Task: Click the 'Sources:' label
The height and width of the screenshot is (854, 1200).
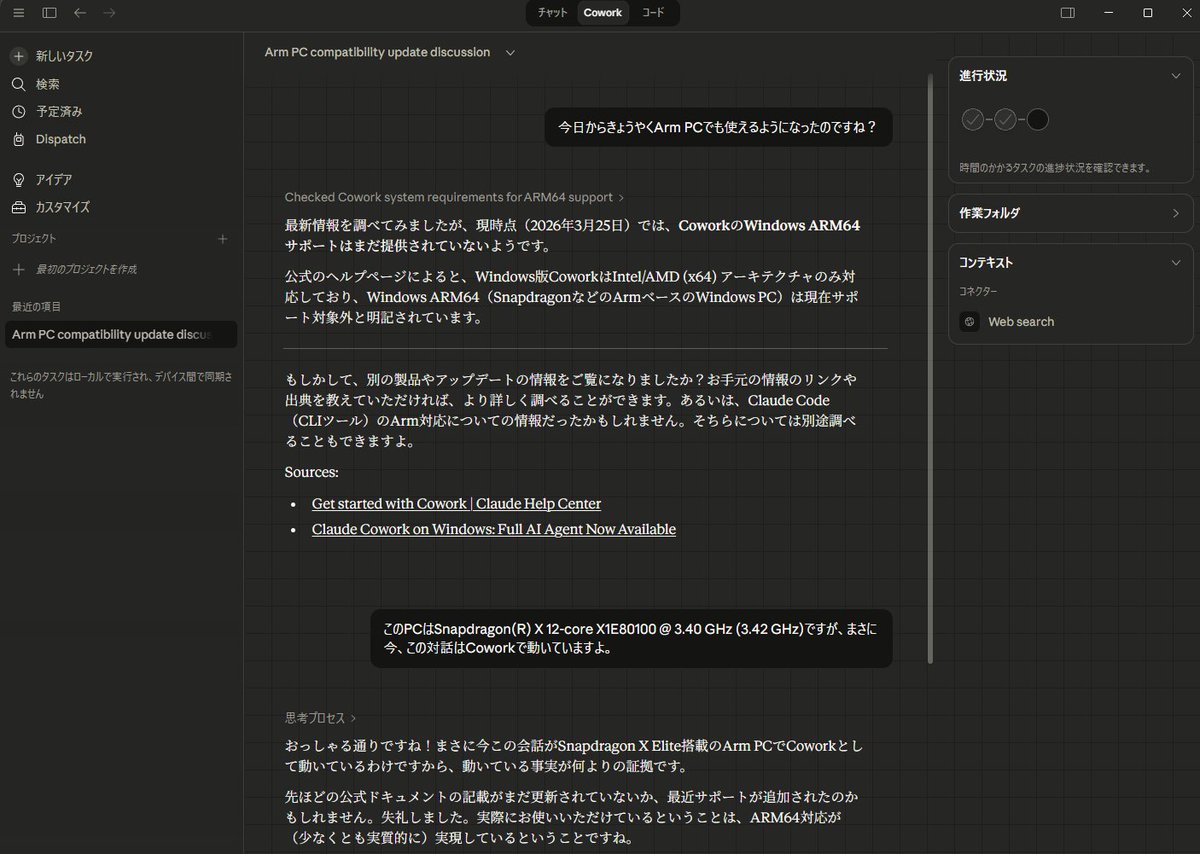Action: click(312, 472)
